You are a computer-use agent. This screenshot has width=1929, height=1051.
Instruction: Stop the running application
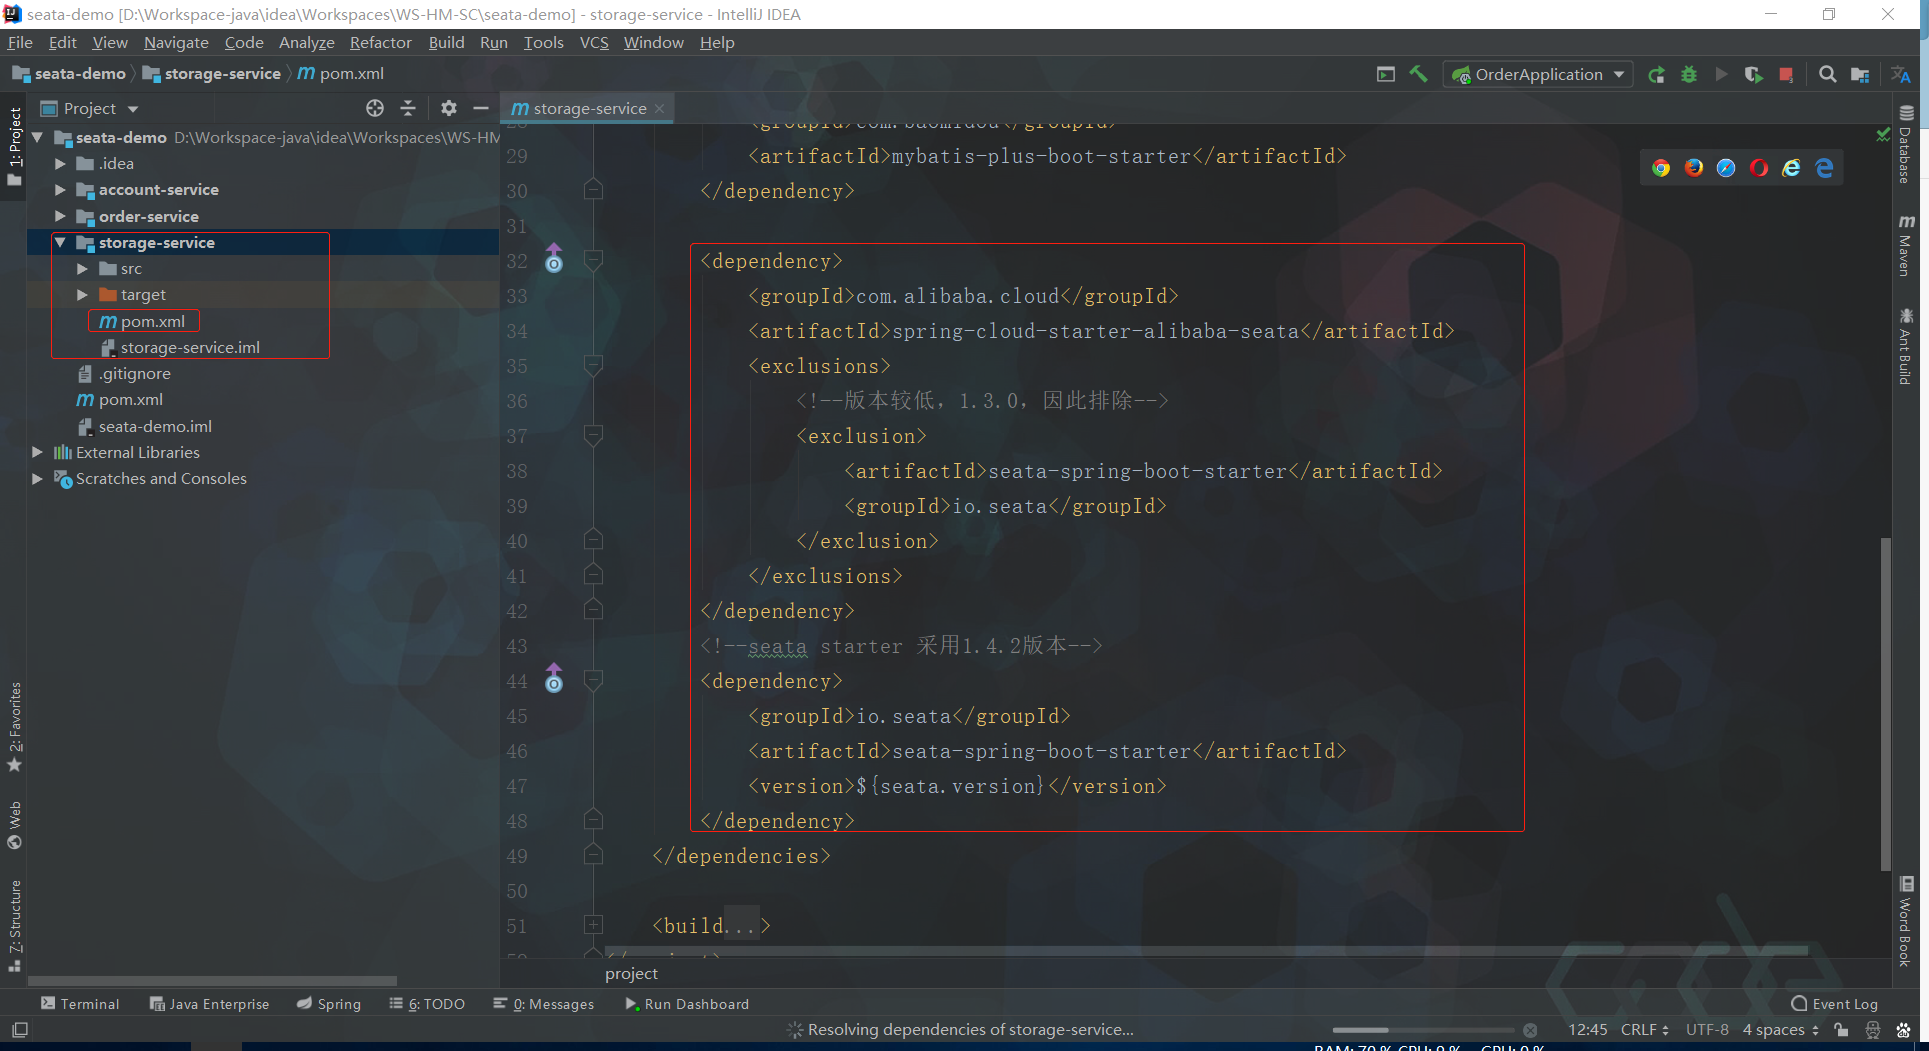coord(1786,75)
